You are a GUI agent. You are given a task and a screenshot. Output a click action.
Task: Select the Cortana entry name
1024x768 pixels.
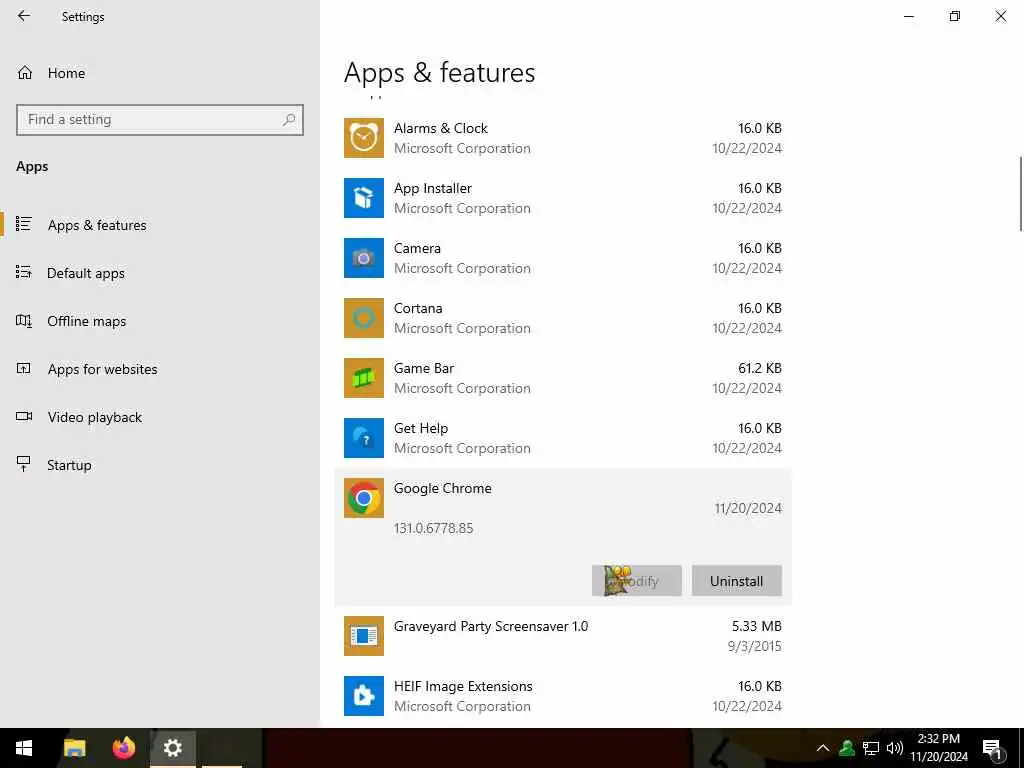418,308
